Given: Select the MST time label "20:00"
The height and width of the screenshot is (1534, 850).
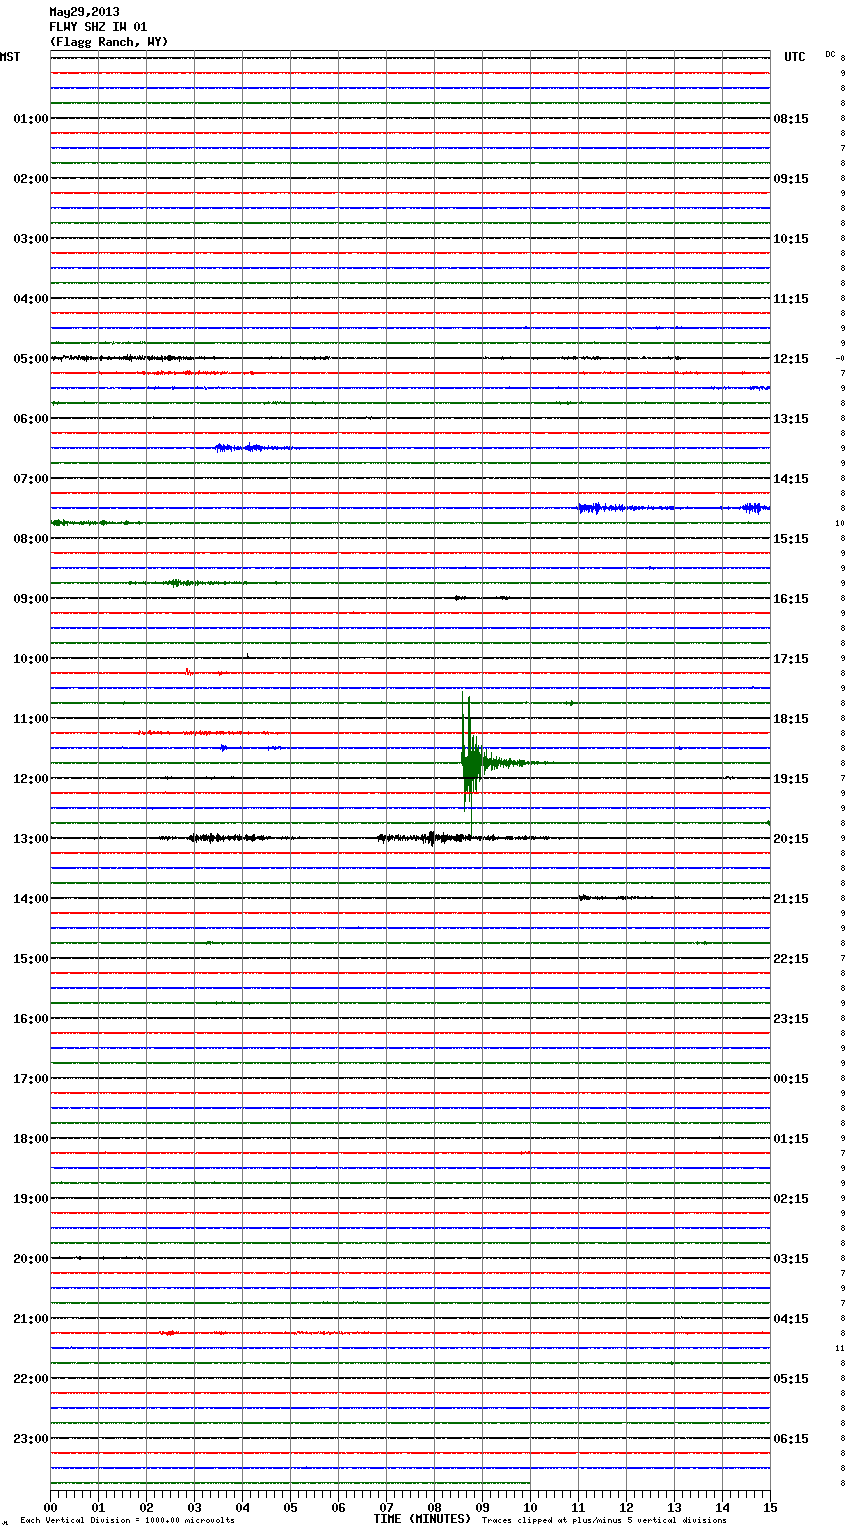Looking at the screenshot, I should coord(31,1259).
